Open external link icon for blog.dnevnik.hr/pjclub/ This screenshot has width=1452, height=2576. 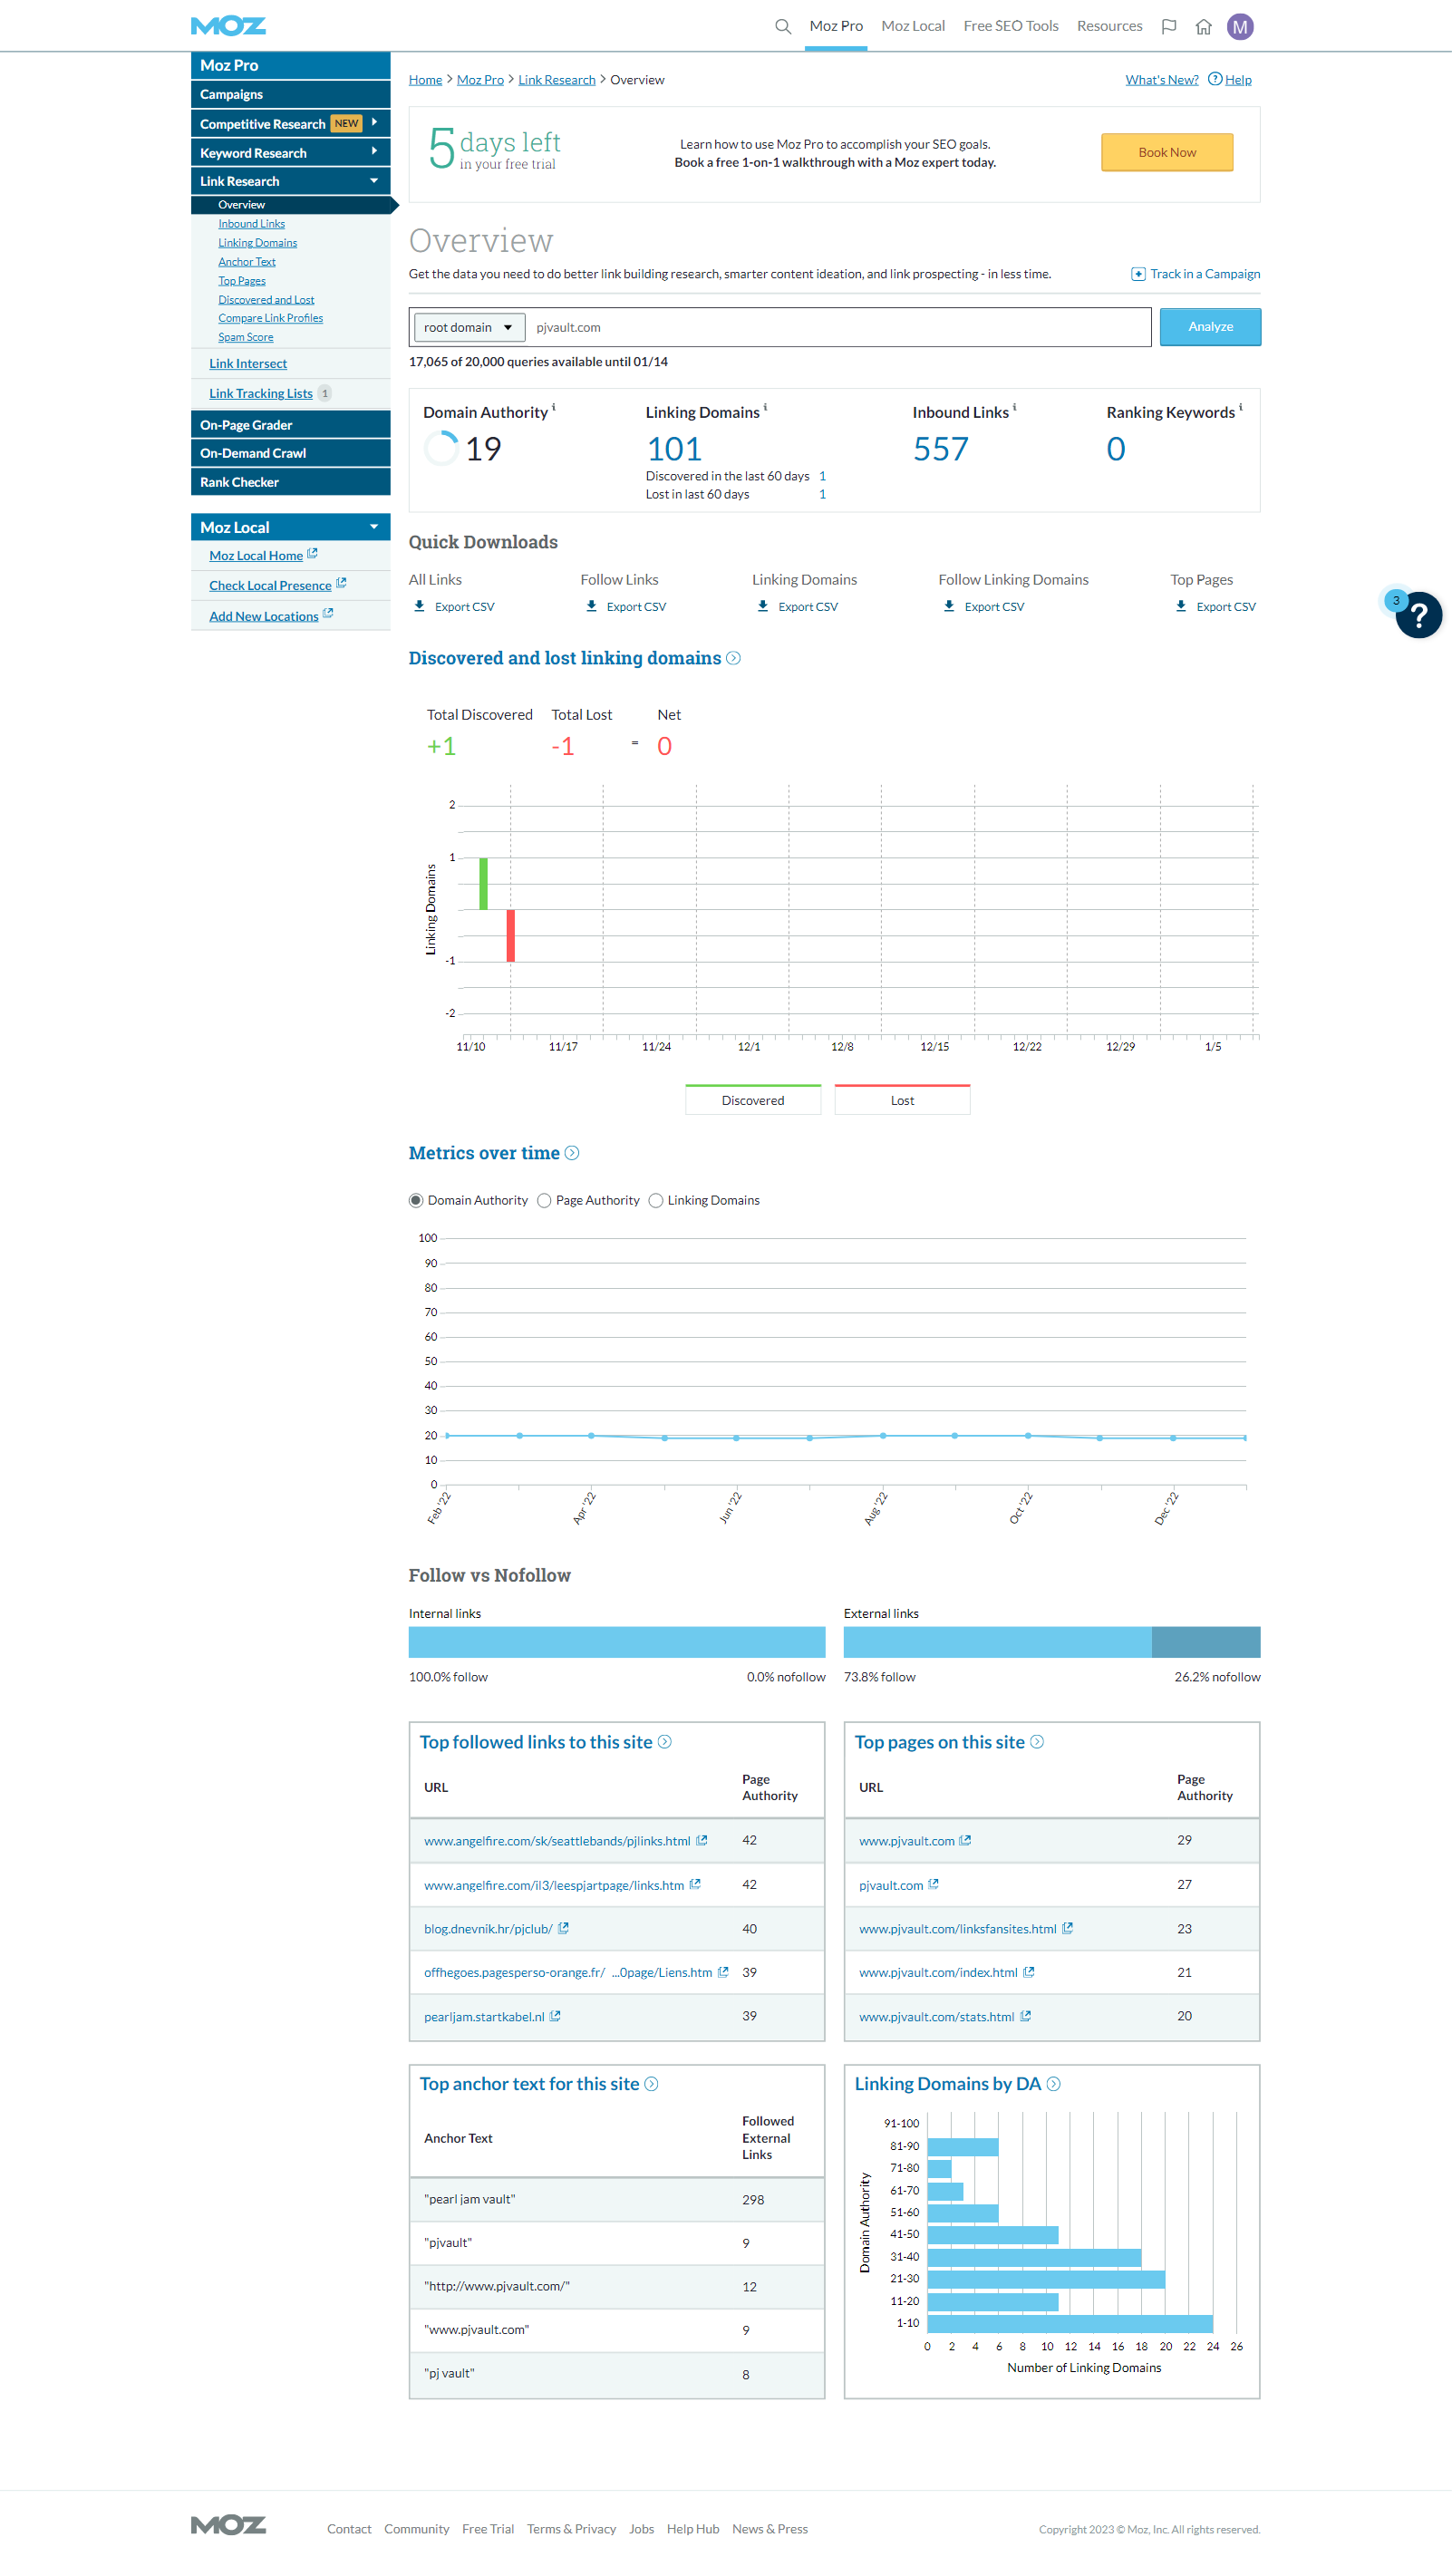click(x=563, y=1928)
